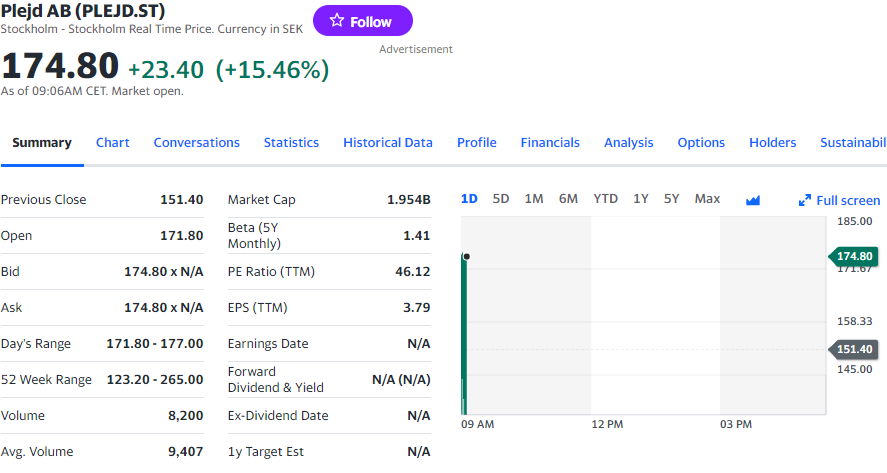Open the Conversations tab
Screen dimensions: 887x473
197,143
